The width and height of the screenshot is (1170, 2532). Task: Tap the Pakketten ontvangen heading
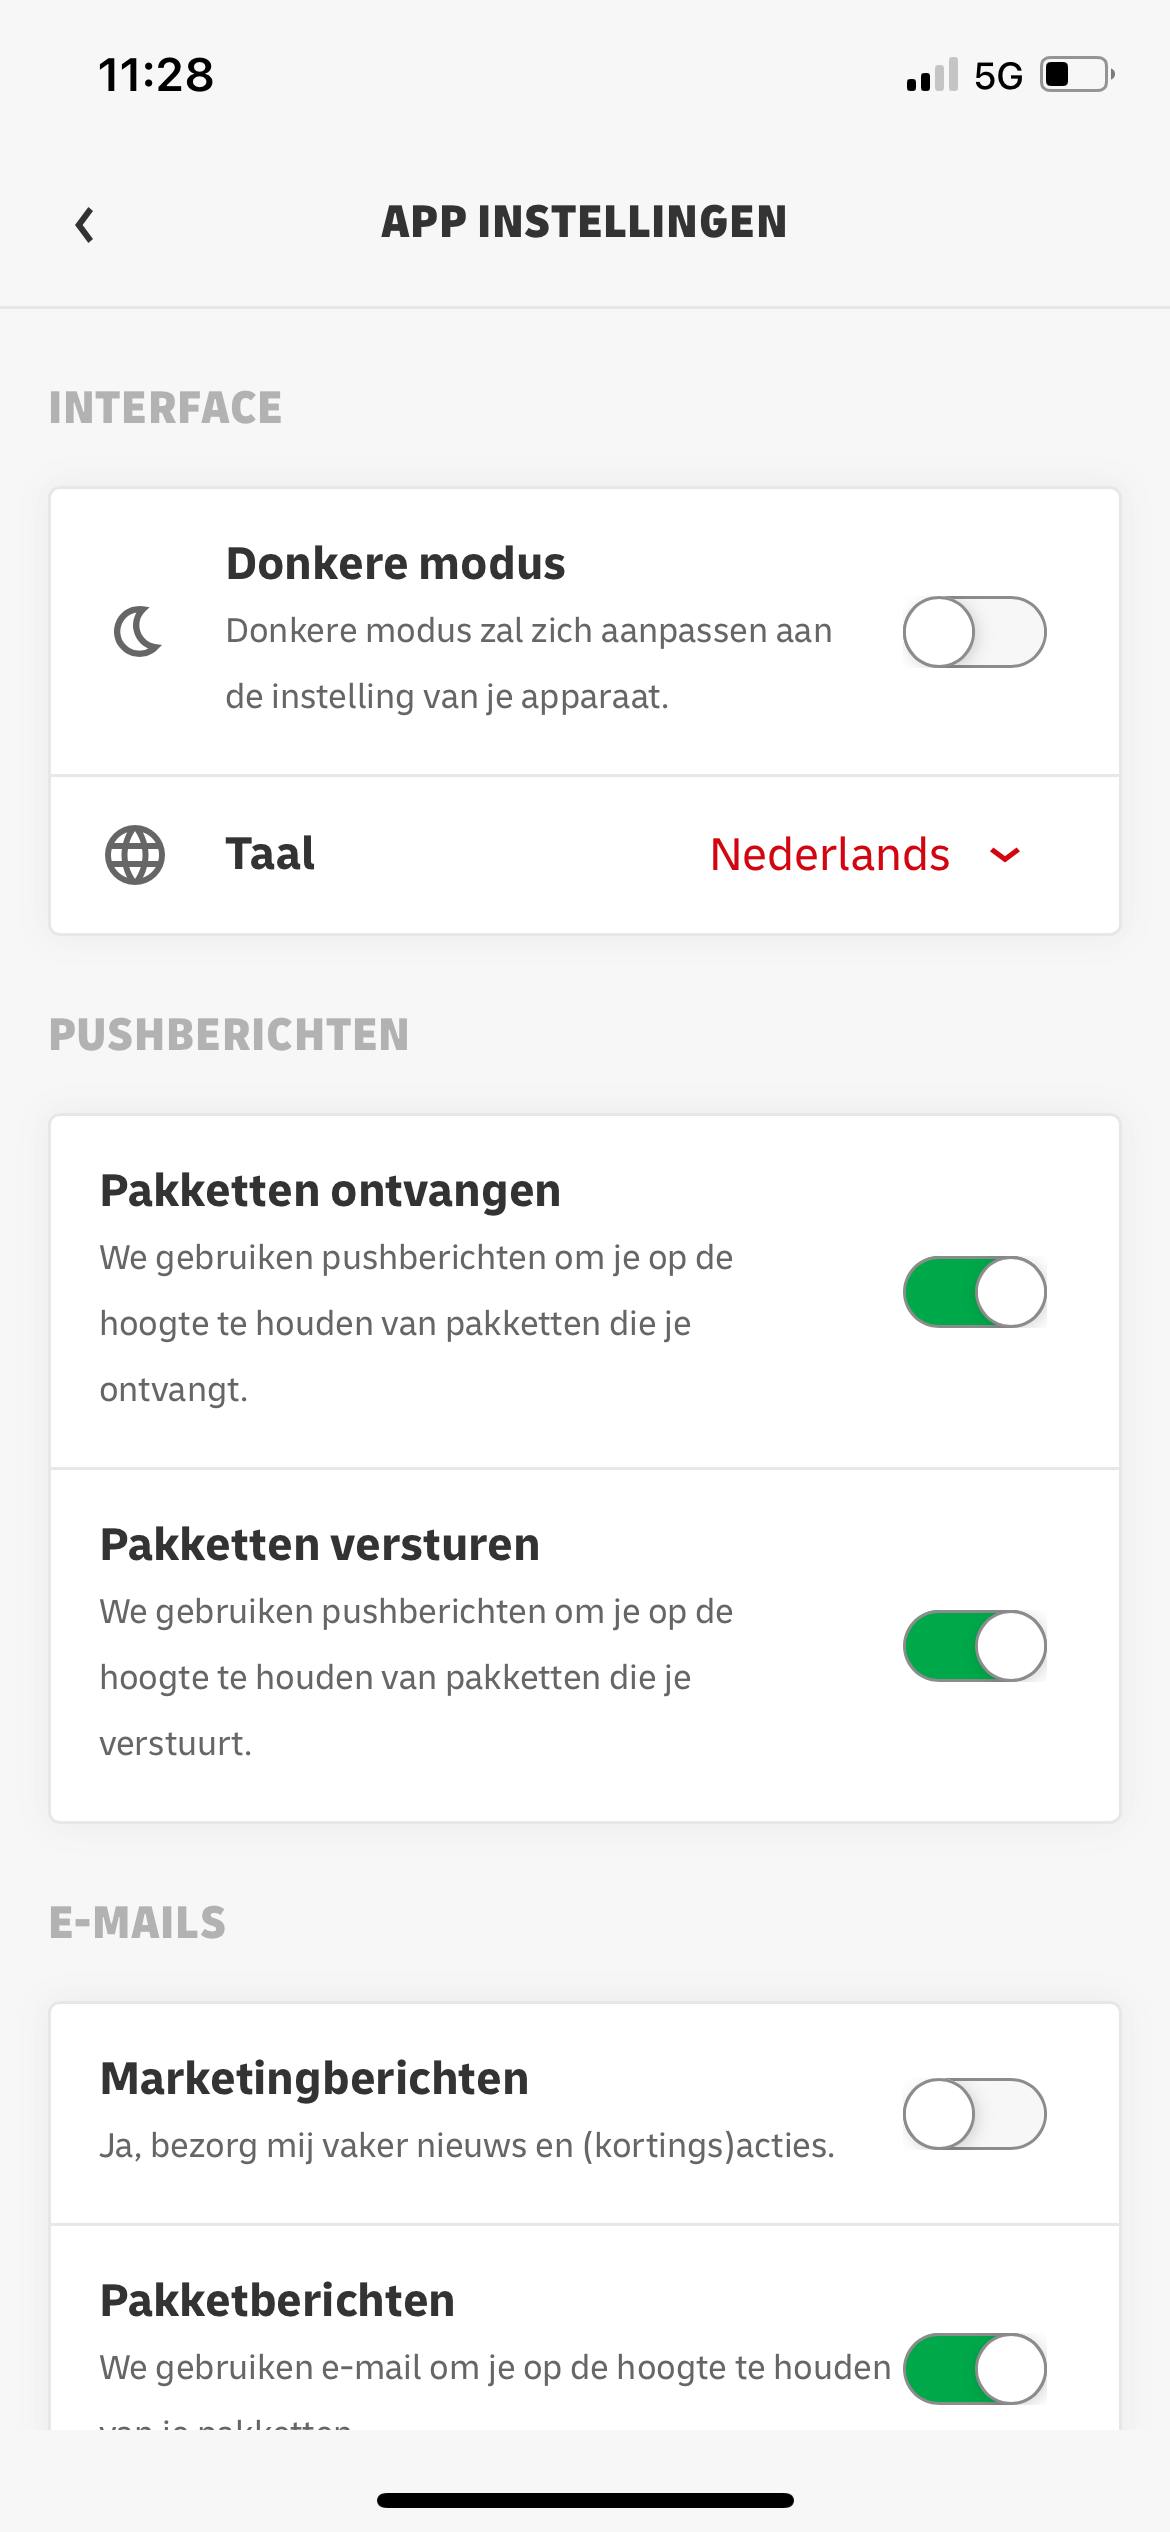pos(330,1191)
